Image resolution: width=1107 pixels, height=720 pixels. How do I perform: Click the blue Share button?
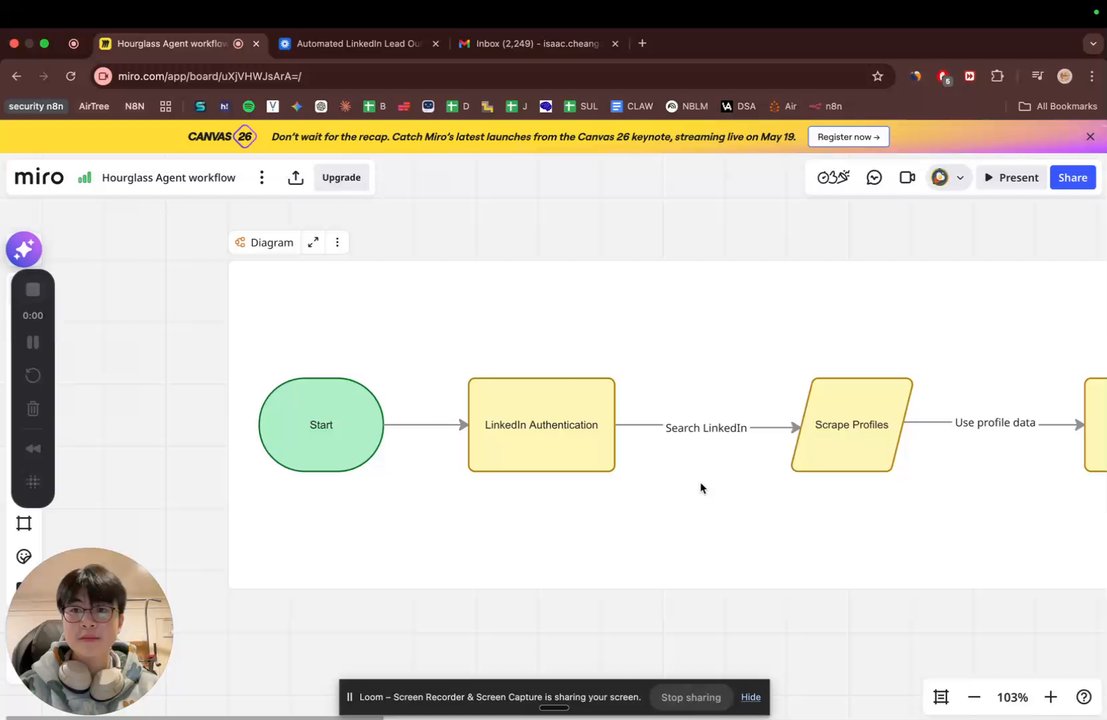(1072, 177)
